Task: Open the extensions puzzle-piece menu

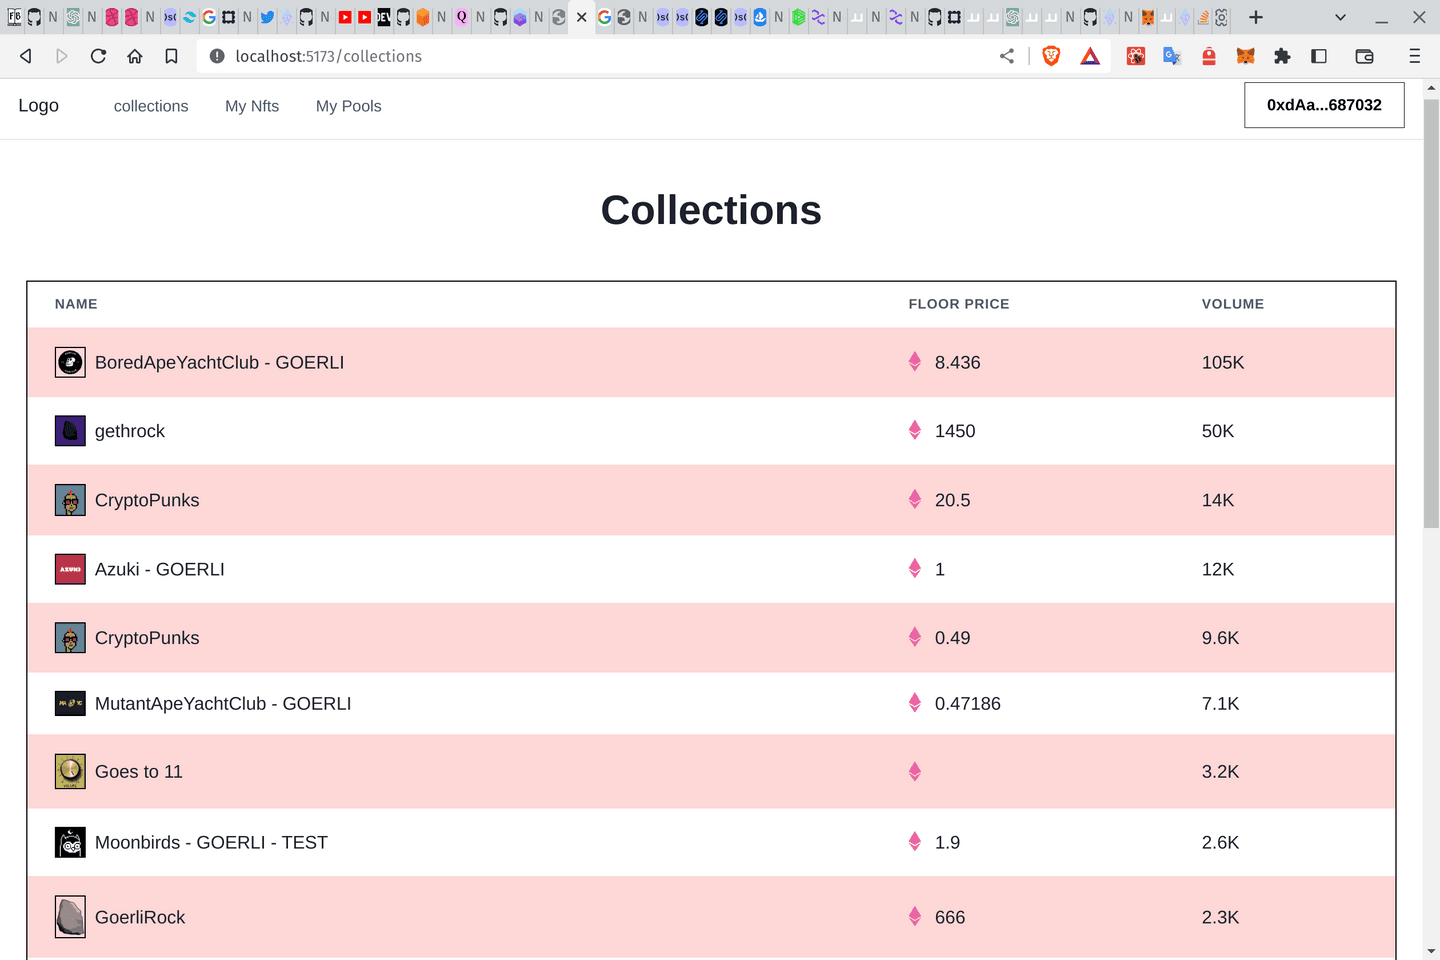Action: pyautogui.click(x=1282, y=56)
